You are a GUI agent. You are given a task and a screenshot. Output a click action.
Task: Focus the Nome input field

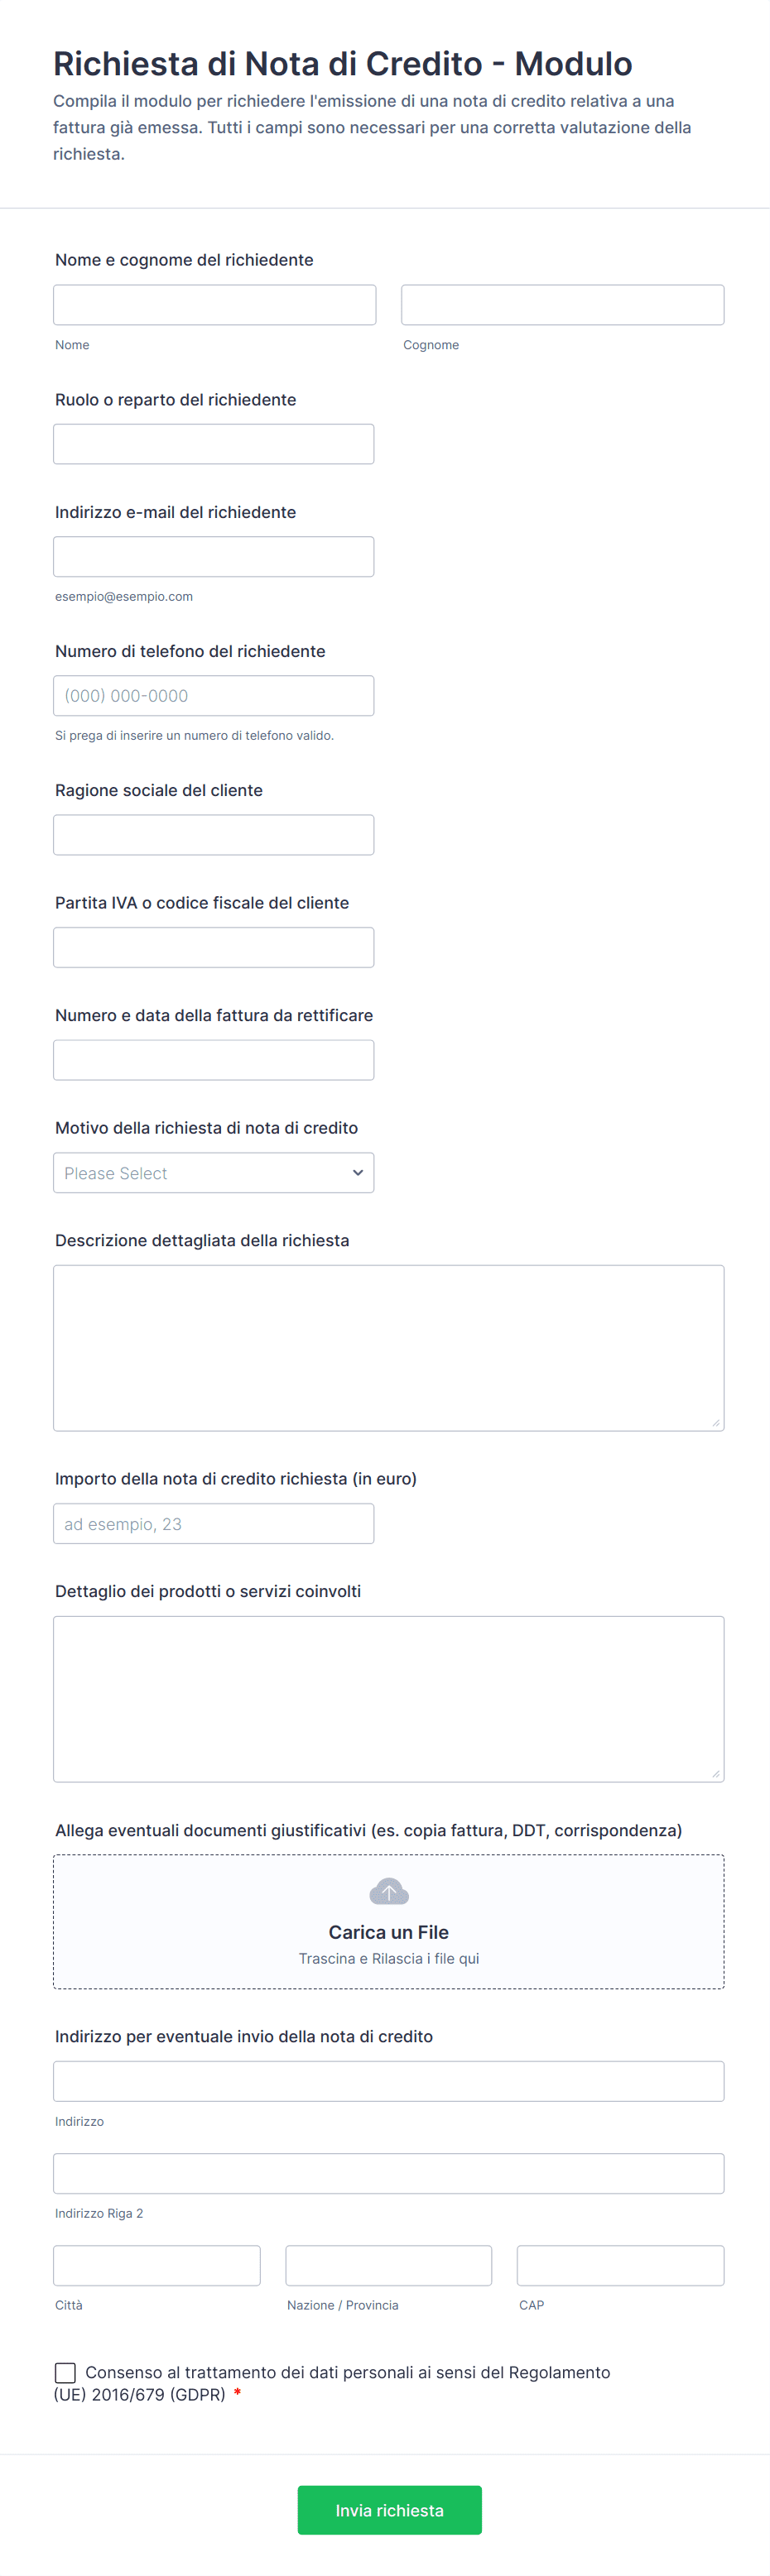(x=215, y=305)
